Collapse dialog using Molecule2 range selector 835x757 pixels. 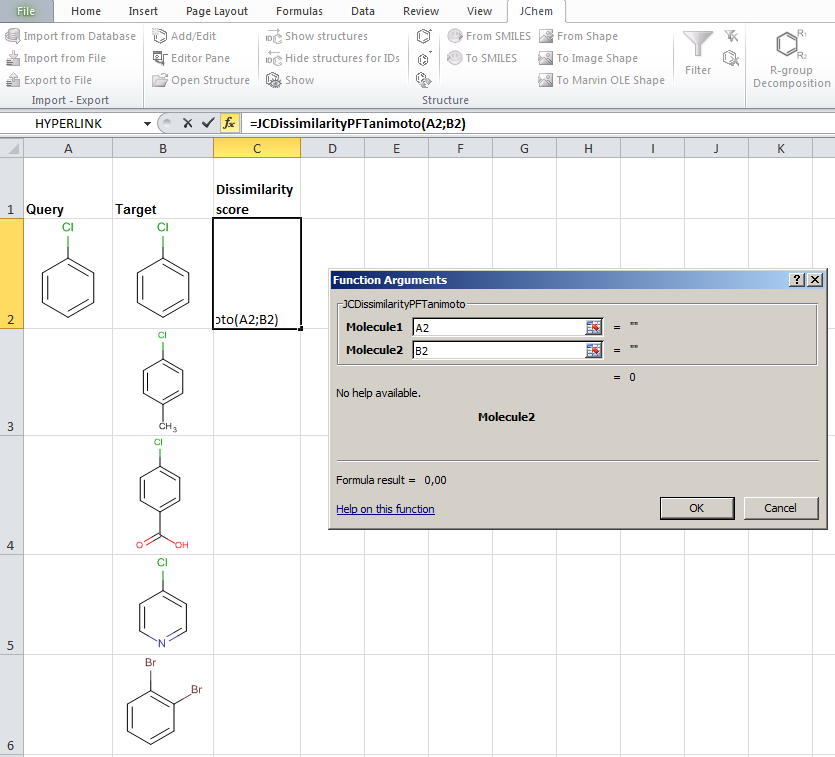tap(594, 350)
